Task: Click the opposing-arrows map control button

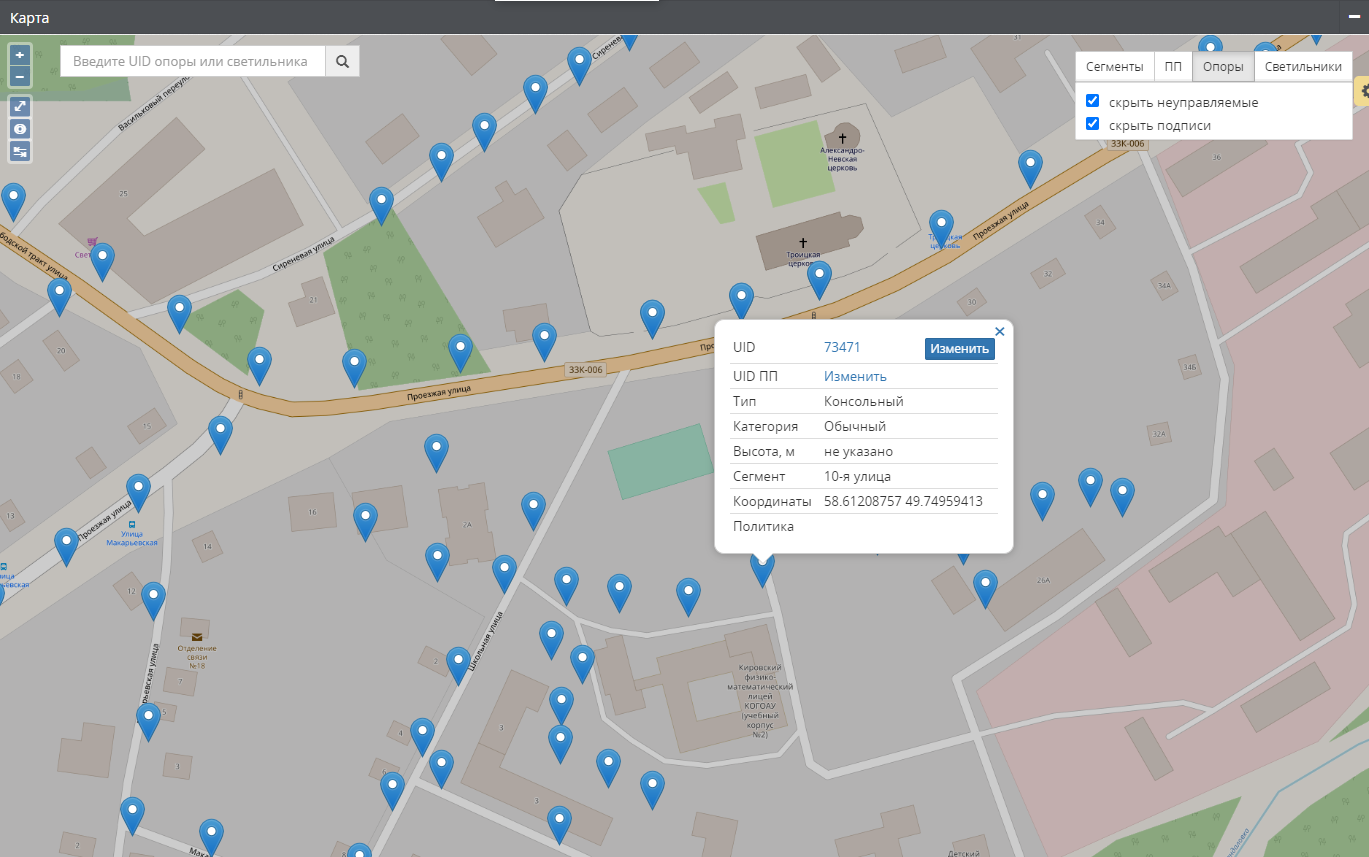Action: tap(20, 151)
